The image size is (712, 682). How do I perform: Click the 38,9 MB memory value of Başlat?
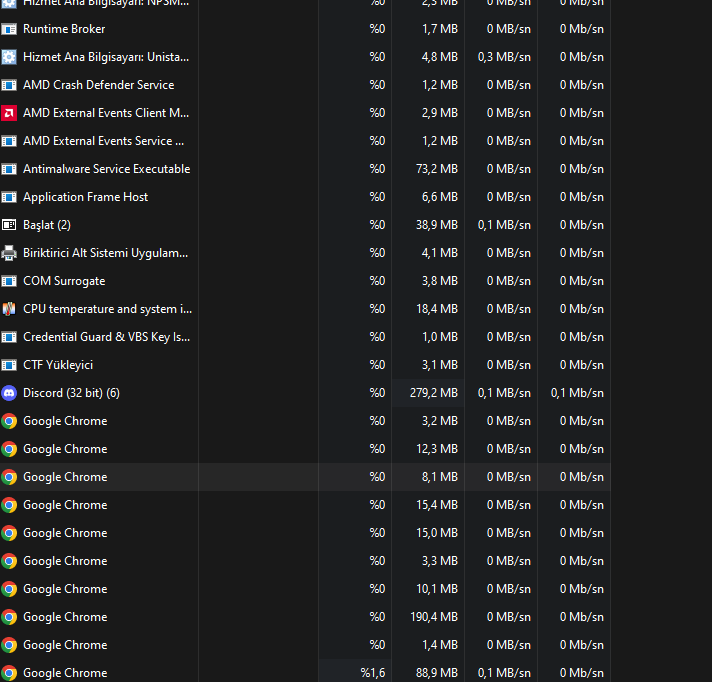click(437, 225)
